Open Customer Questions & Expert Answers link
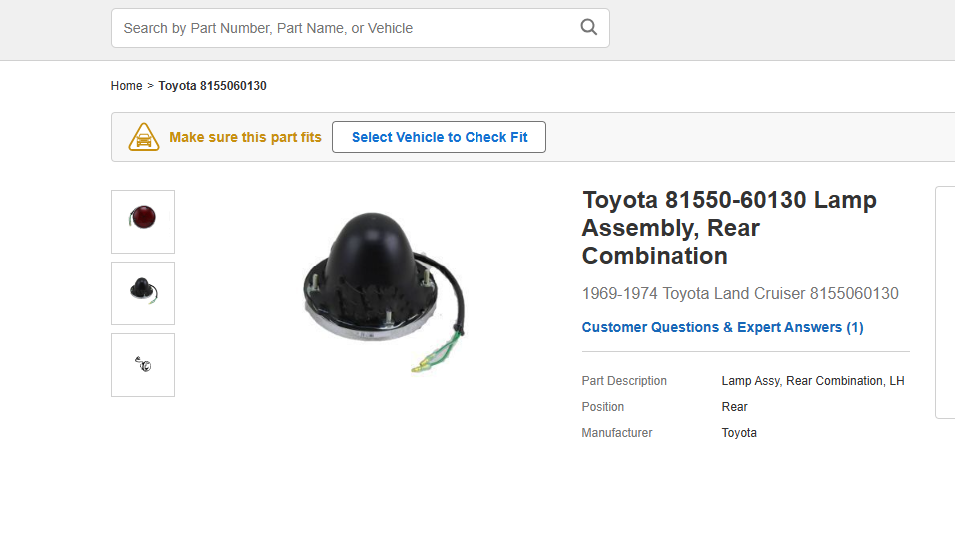 (x=722, y=327)
